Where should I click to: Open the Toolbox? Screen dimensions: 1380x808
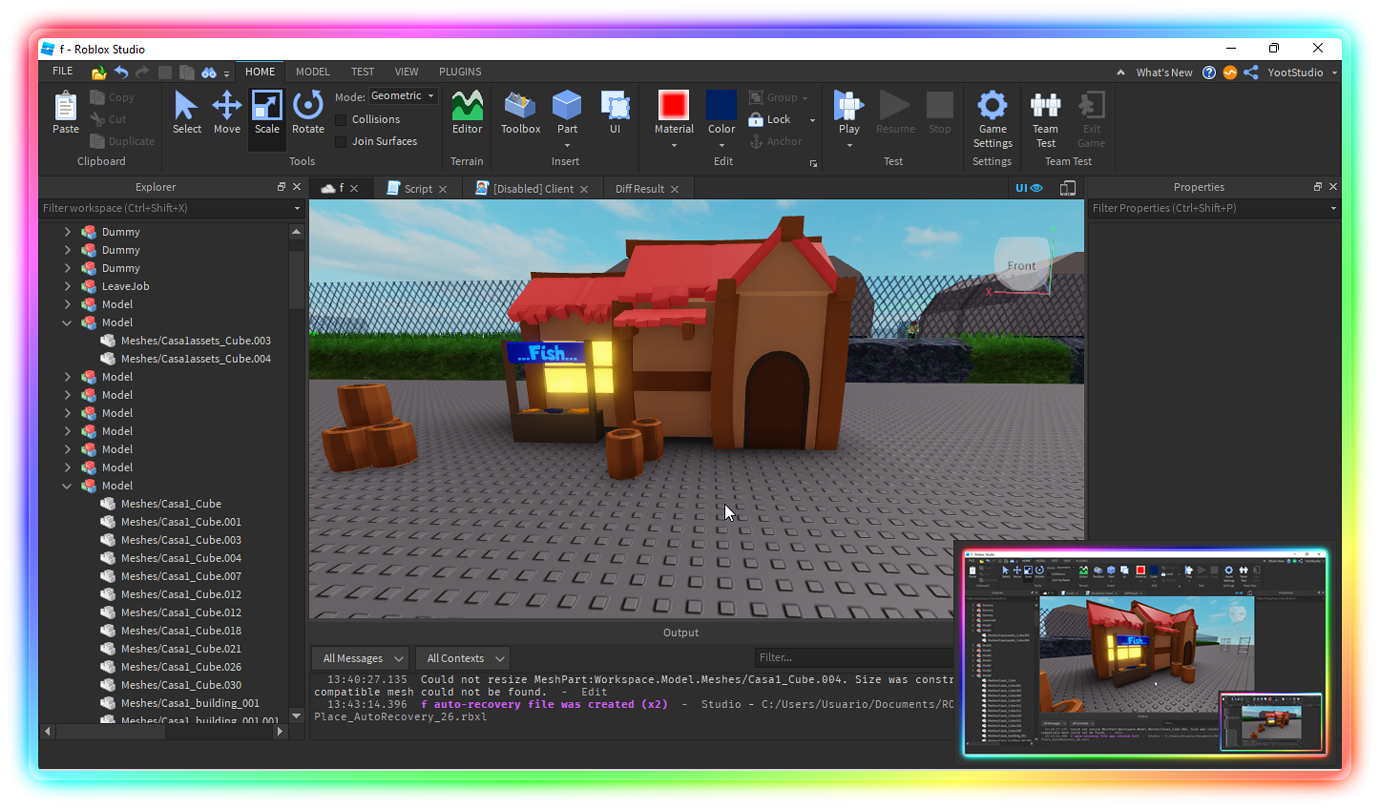click(x=519, y=112)
